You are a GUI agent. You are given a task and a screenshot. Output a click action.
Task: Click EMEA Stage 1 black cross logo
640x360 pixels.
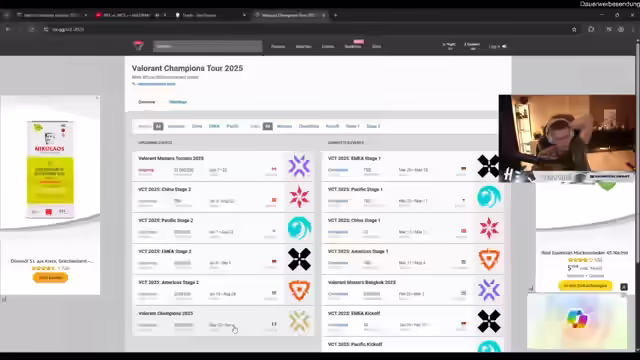pyautogui.click(x=488, y=166)
